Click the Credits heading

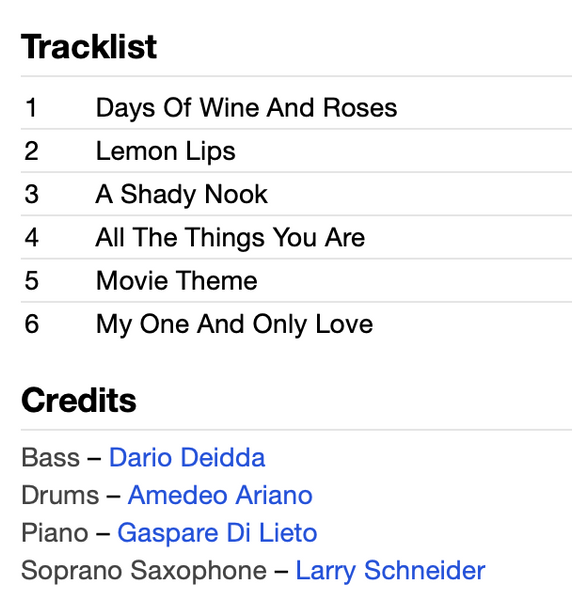pyautogui.click(x=78, y=400)
